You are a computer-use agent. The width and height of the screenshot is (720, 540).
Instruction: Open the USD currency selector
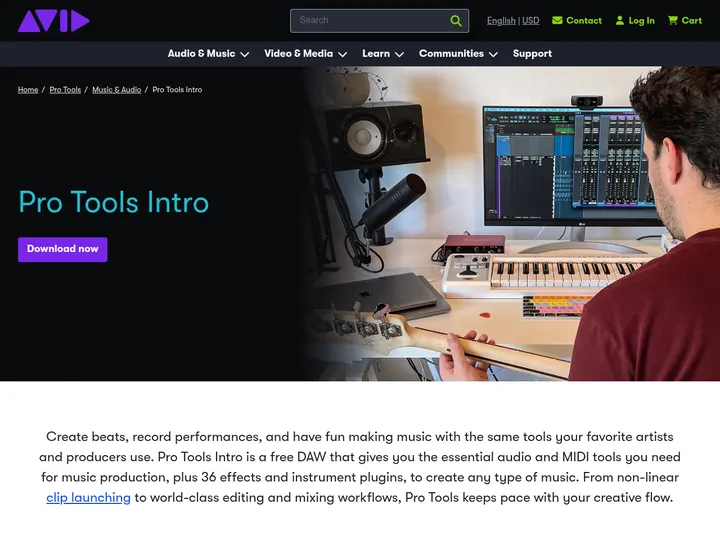click(530, 21)
